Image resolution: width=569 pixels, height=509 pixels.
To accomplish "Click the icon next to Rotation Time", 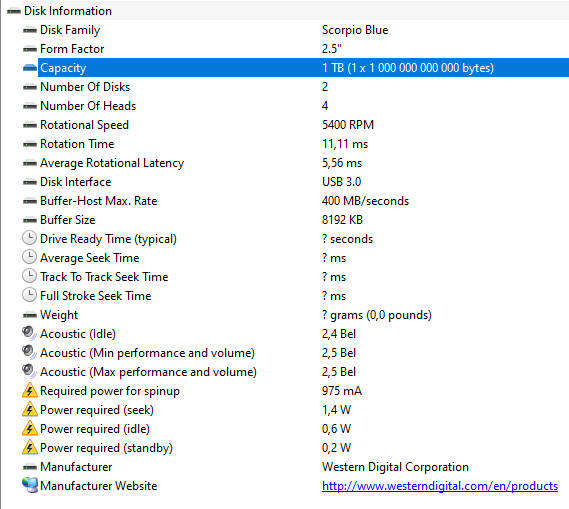I will tap(30, 144).
